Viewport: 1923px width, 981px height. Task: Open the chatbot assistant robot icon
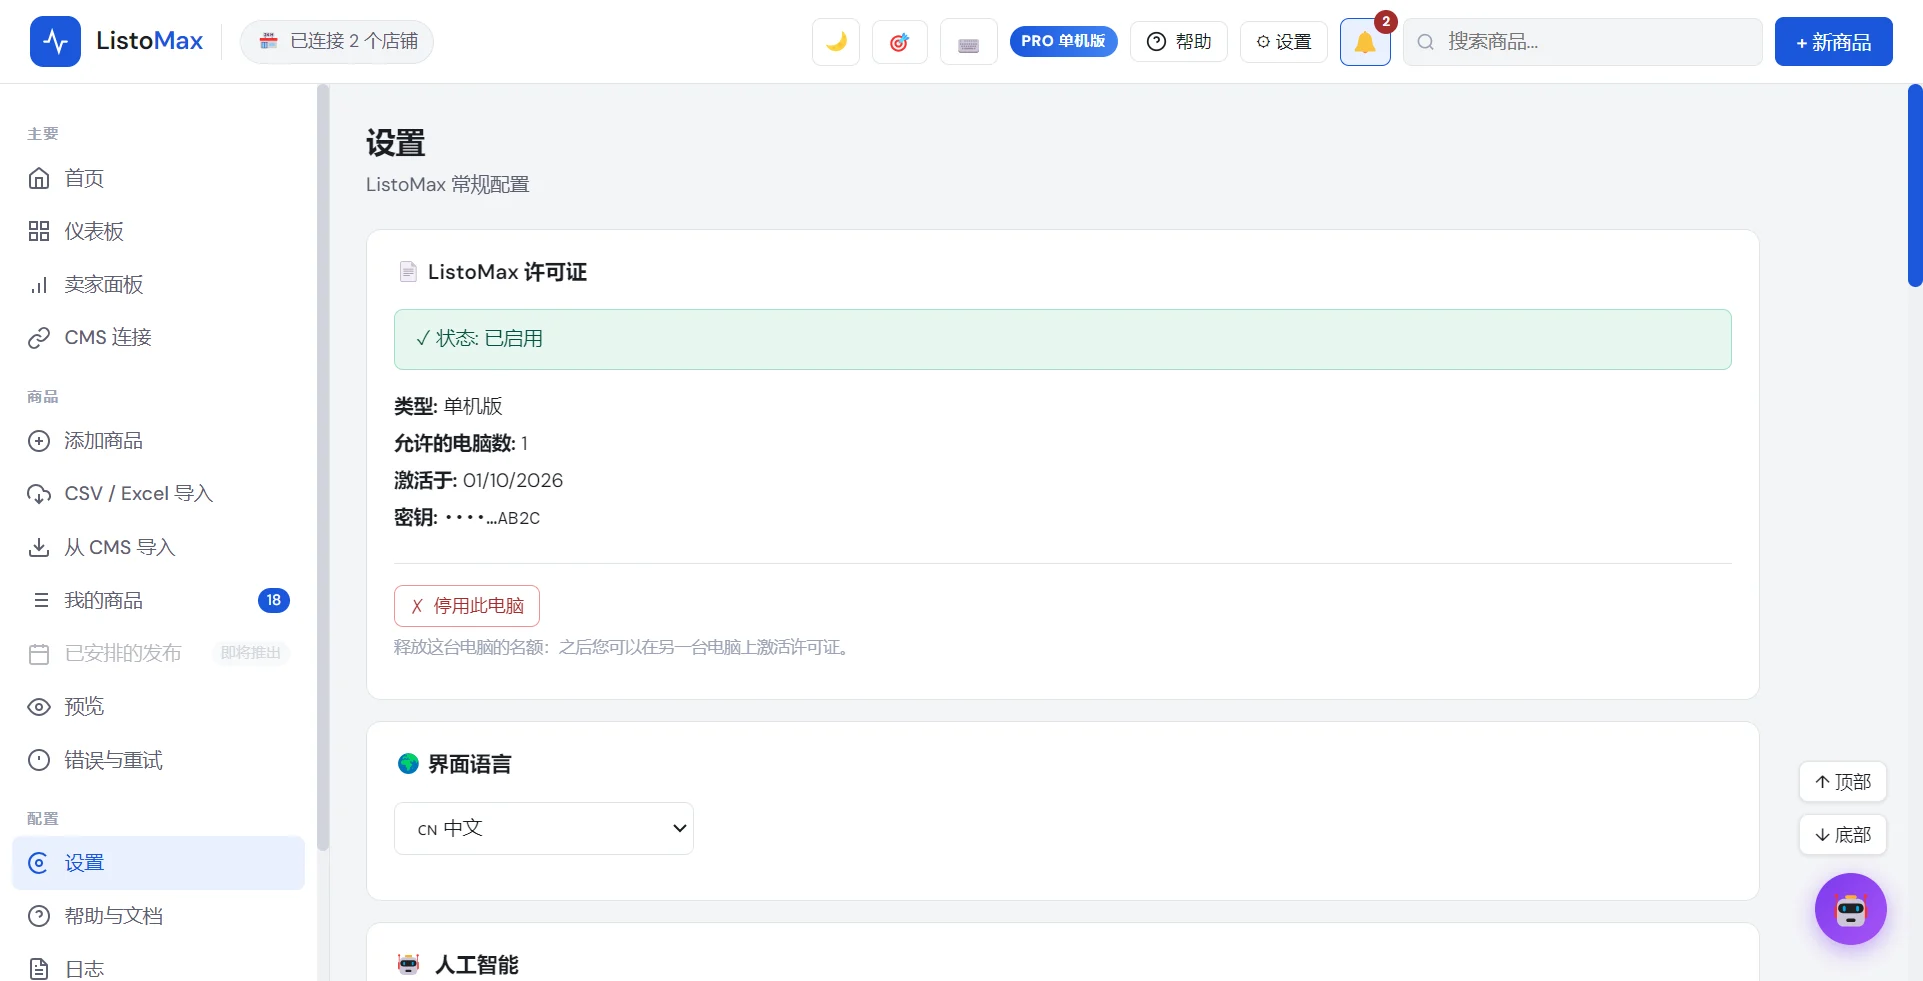click(x=1850, y=909)
